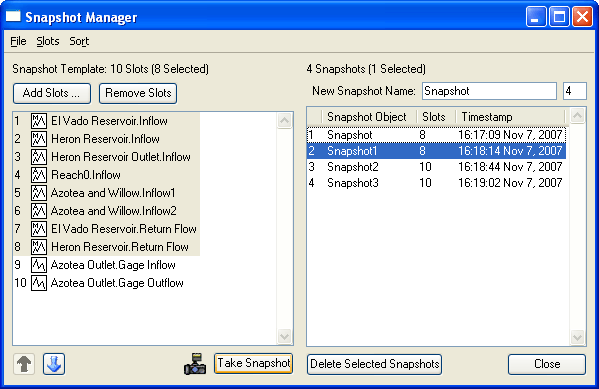Click snapshot list scrollbar down arrow
Viewport: 599px width, 389px height.
tap(577, 337)
